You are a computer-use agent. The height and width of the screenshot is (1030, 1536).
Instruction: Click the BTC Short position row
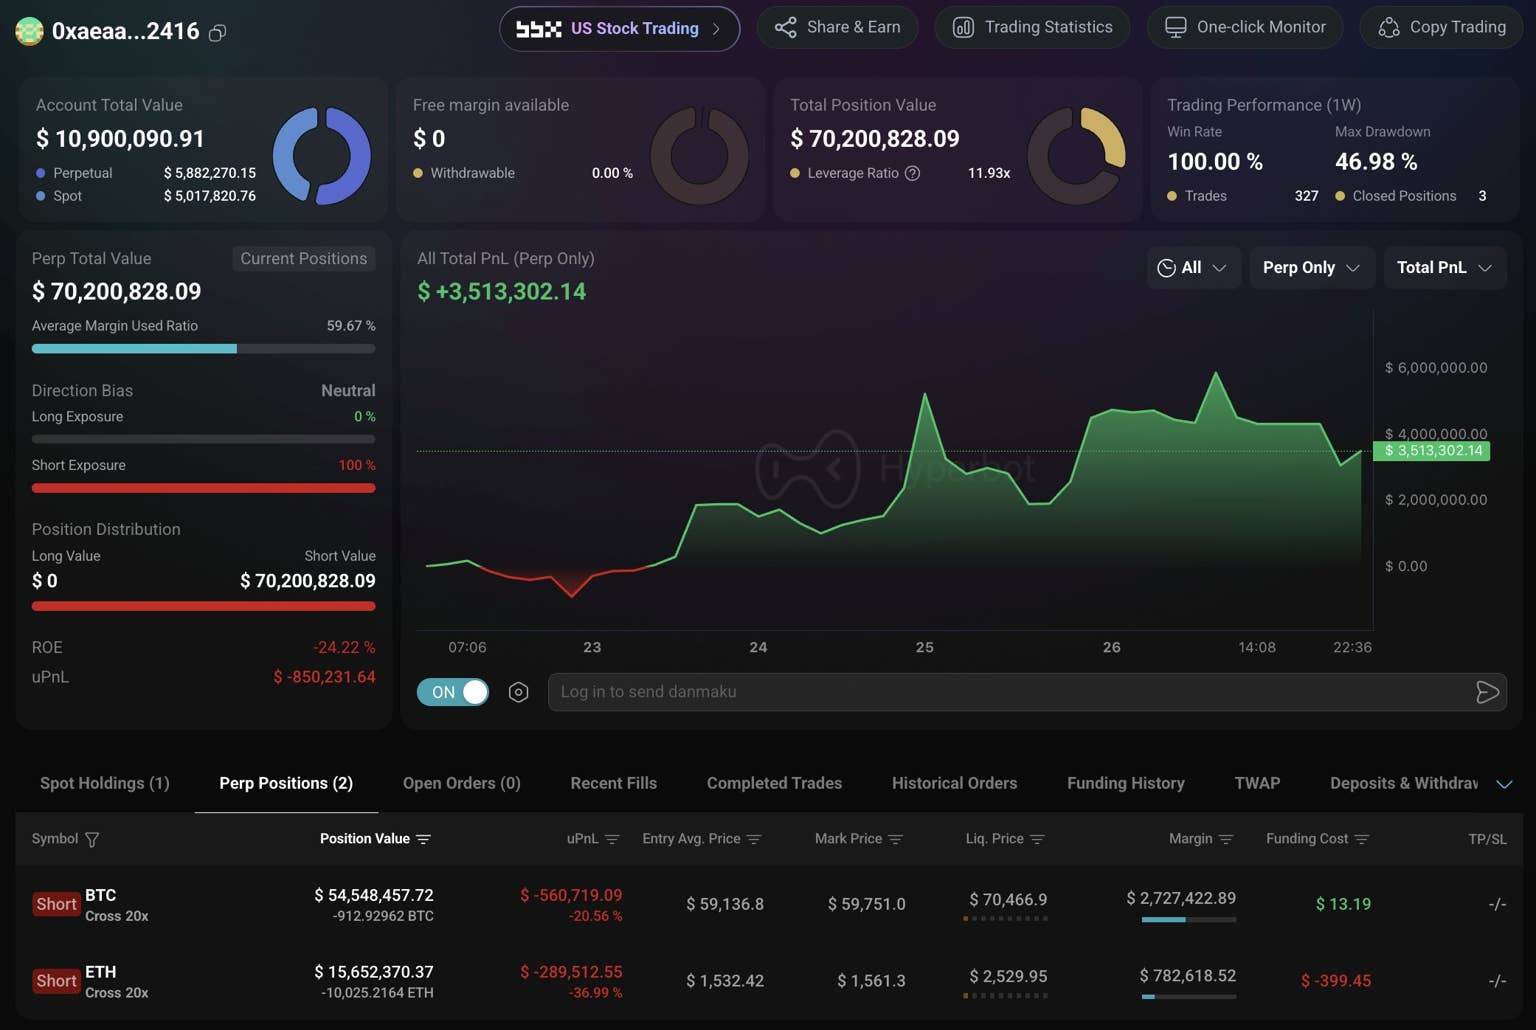768,904
